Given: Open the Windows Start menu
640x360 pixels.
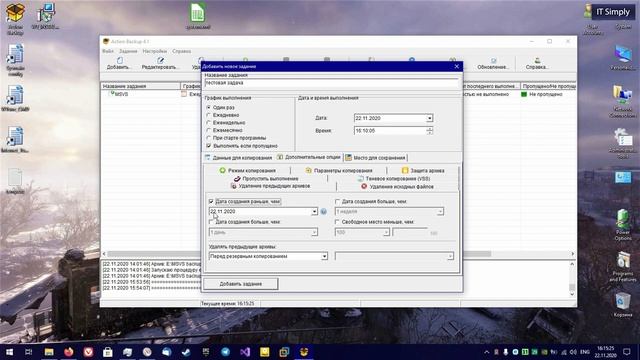Looking at the screenshot, I should point(9,352).
